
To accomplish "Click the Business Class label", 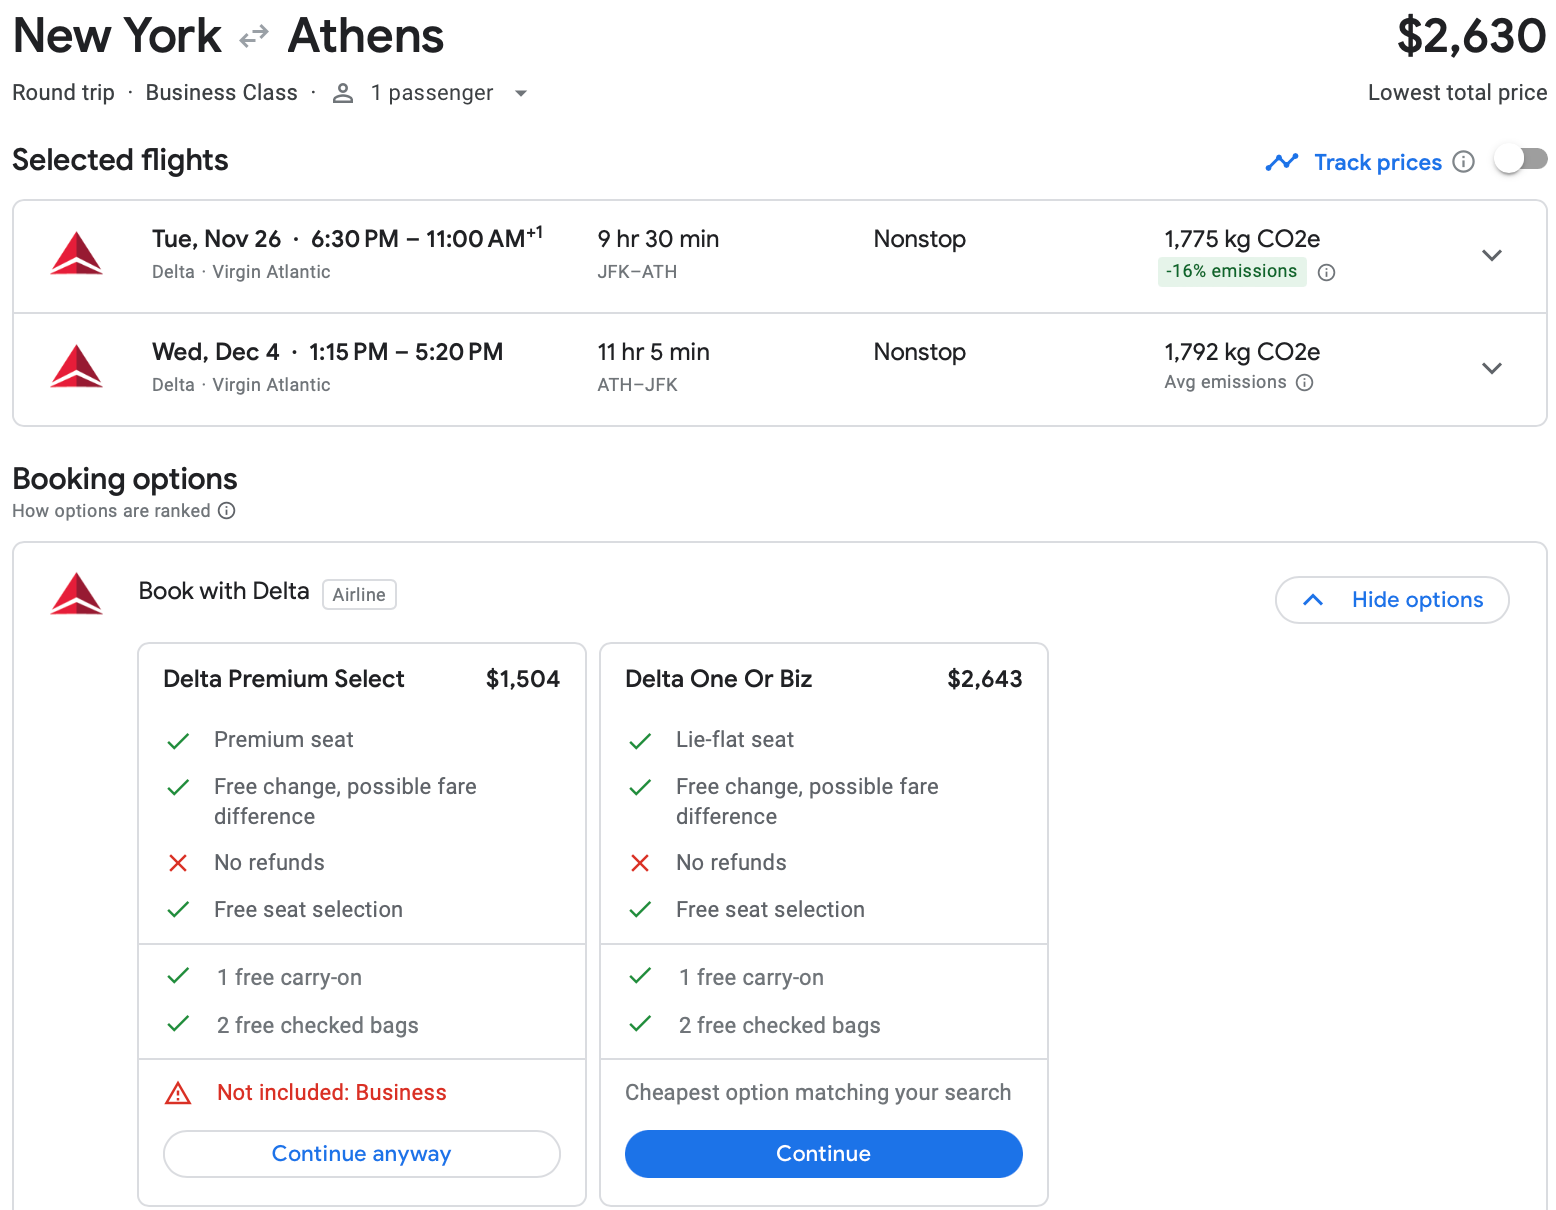I will coord(222,93).
